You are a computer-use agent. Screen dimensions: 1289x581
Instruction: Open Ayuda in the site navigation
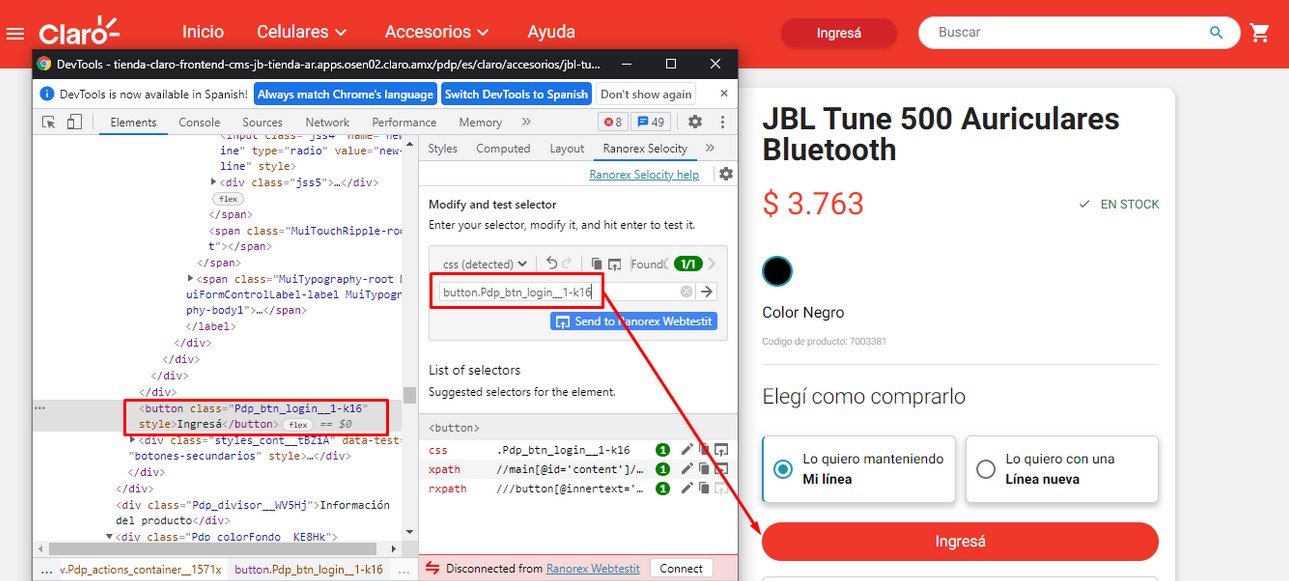coord(551,32)
